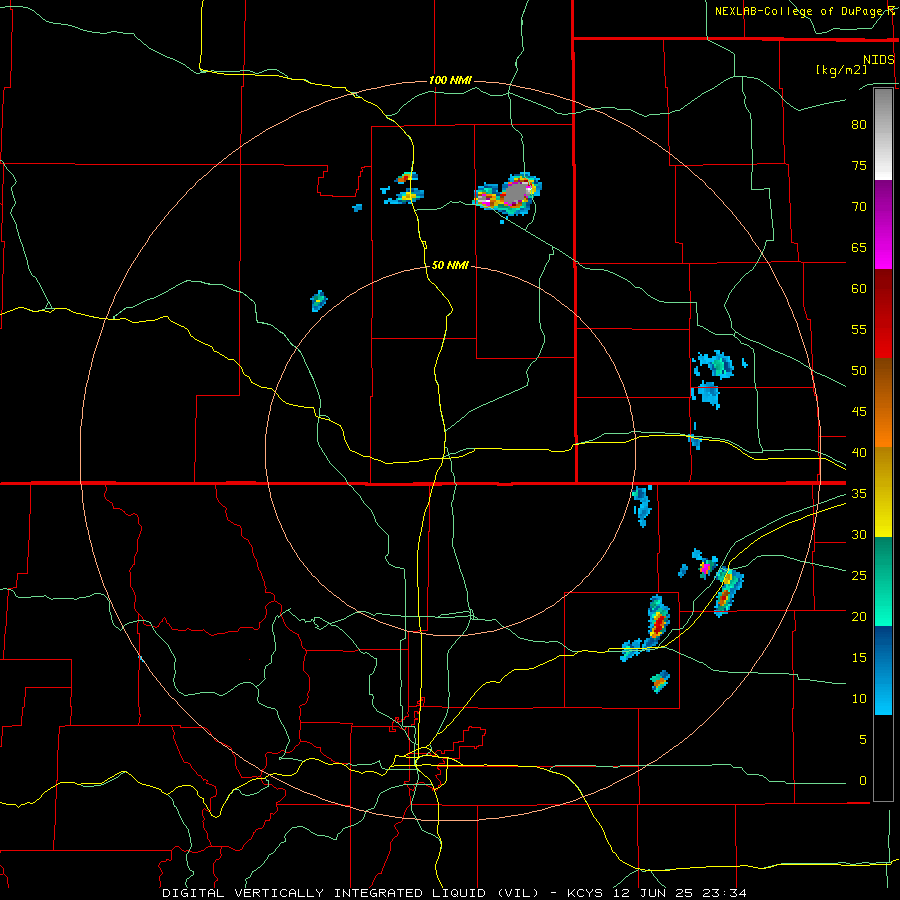Click the 45 value on the VIL scale
The width and height of the screenshot is (900, 900).
tap(859, 412)
